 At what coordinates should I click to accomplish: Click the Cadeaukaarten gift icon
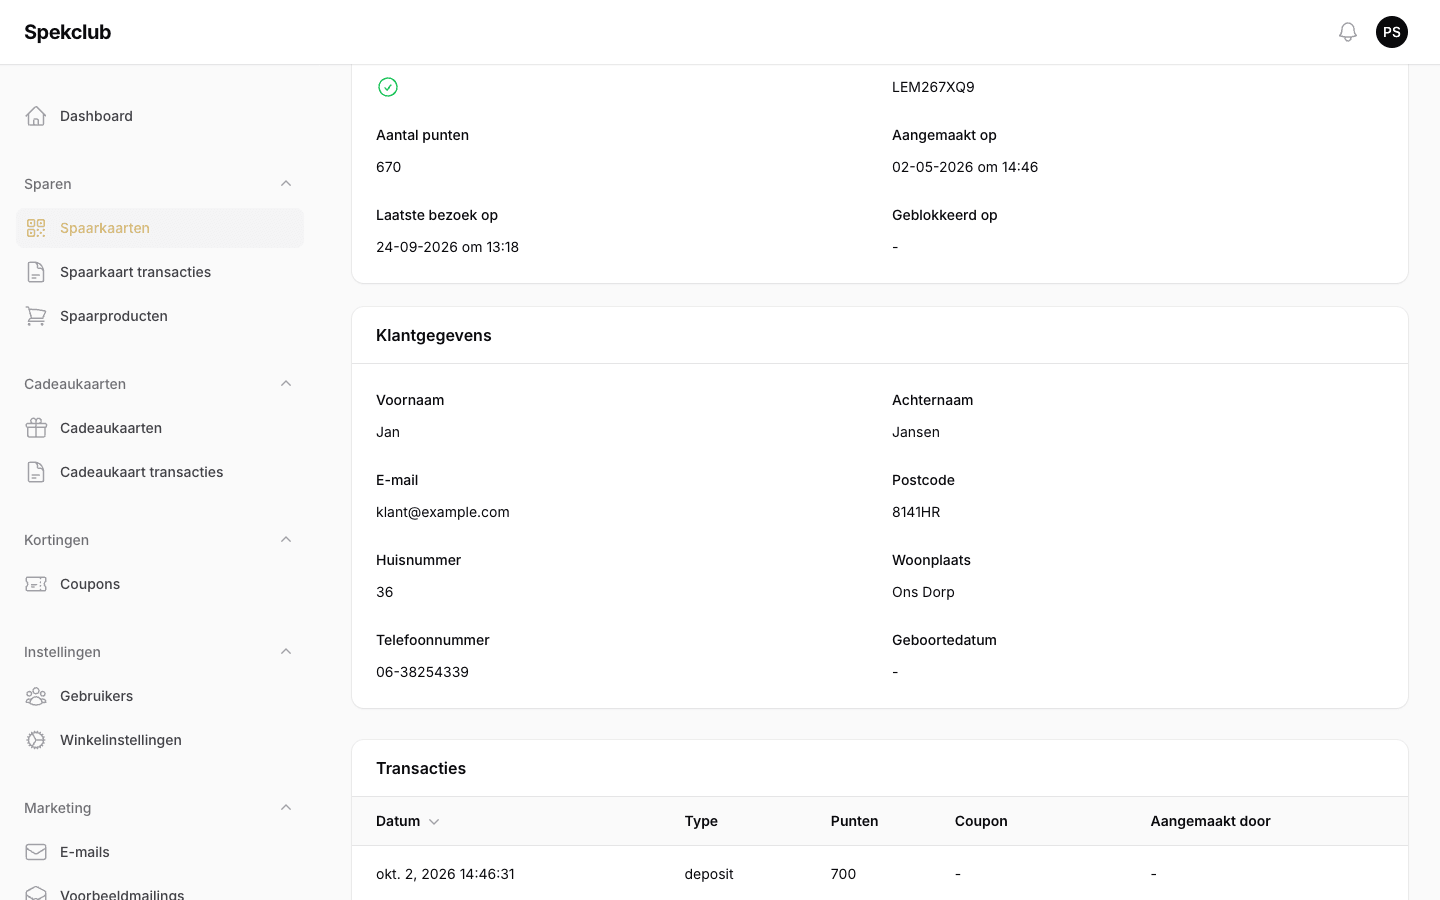pyautogui.click(x=36, y=428)
